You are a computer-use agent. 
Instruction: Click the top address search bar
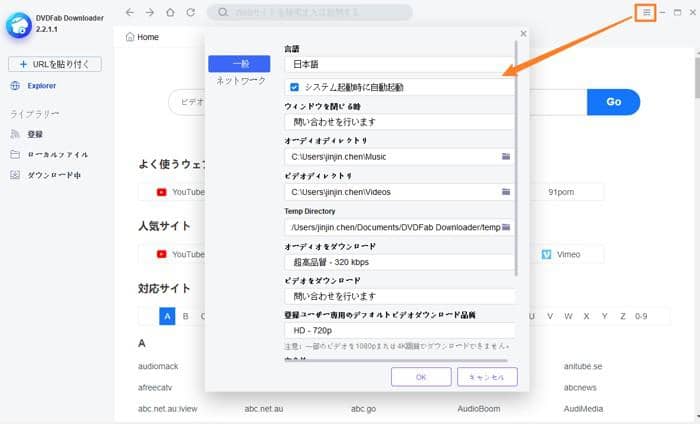(310, 12)
